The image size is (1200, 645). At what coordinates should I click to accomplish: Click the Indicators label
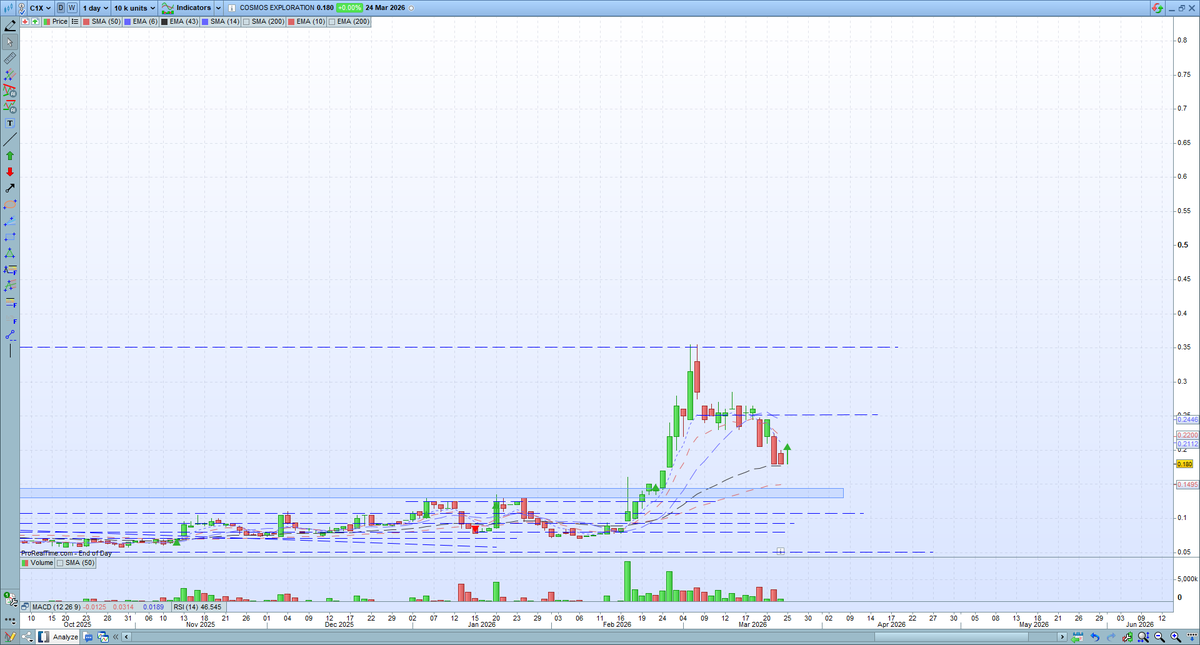(193, 7)
